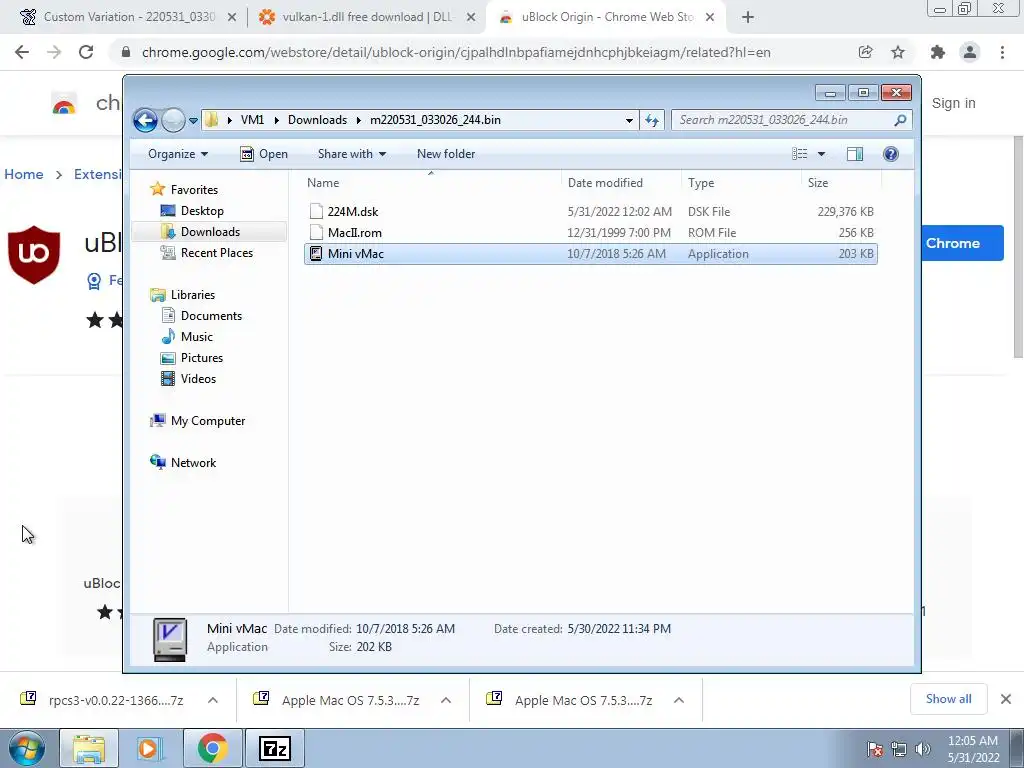This screenshot has width=1024, height=768.
Task: Launch Windows Media Player from taskbar
Action: pyautogui.click(x=149, y=748)
